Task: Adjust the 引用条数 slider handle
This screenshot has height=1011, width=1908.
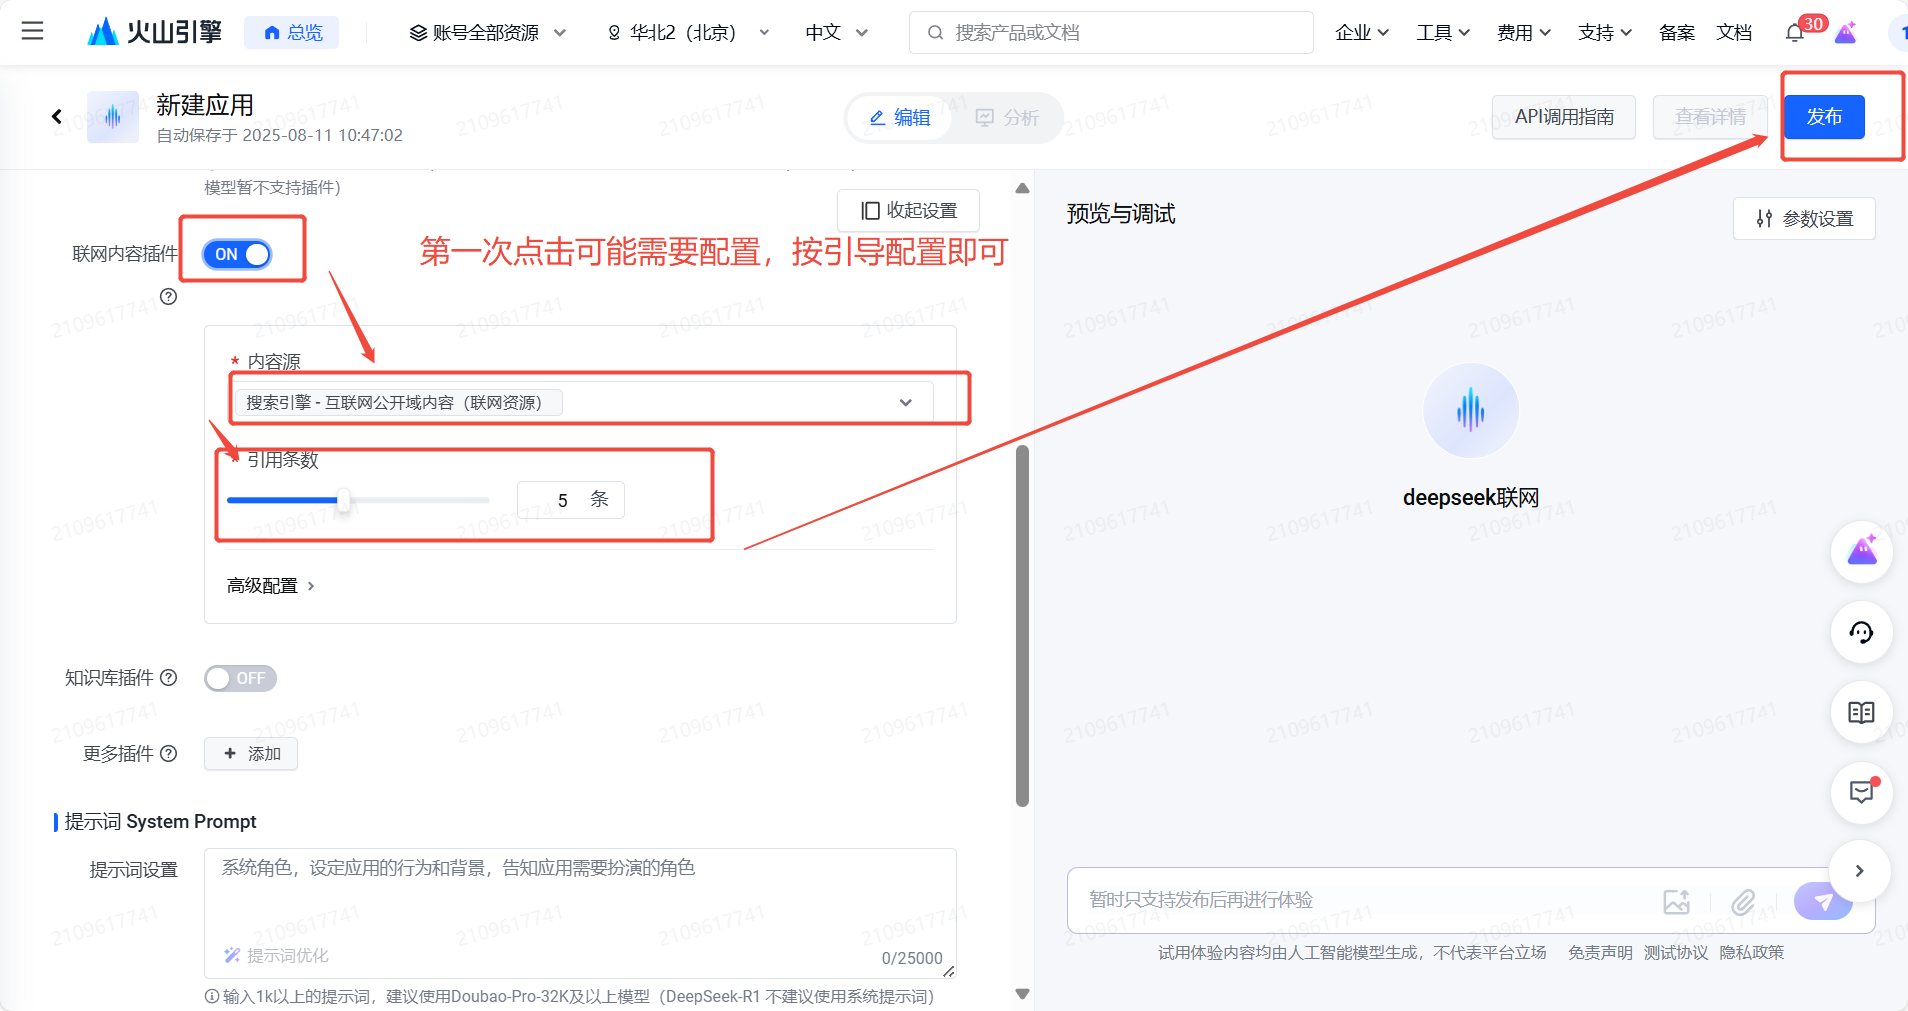Action: [x=343, y=500]
